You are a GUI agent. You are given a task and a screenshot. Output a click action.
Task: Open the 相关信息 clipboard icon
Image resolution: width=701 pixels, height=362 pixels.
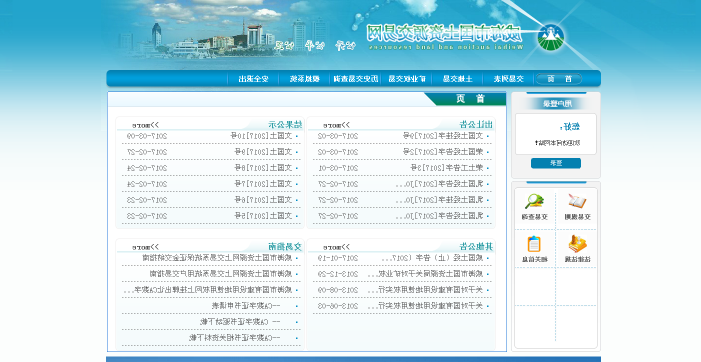pos(534,244)
